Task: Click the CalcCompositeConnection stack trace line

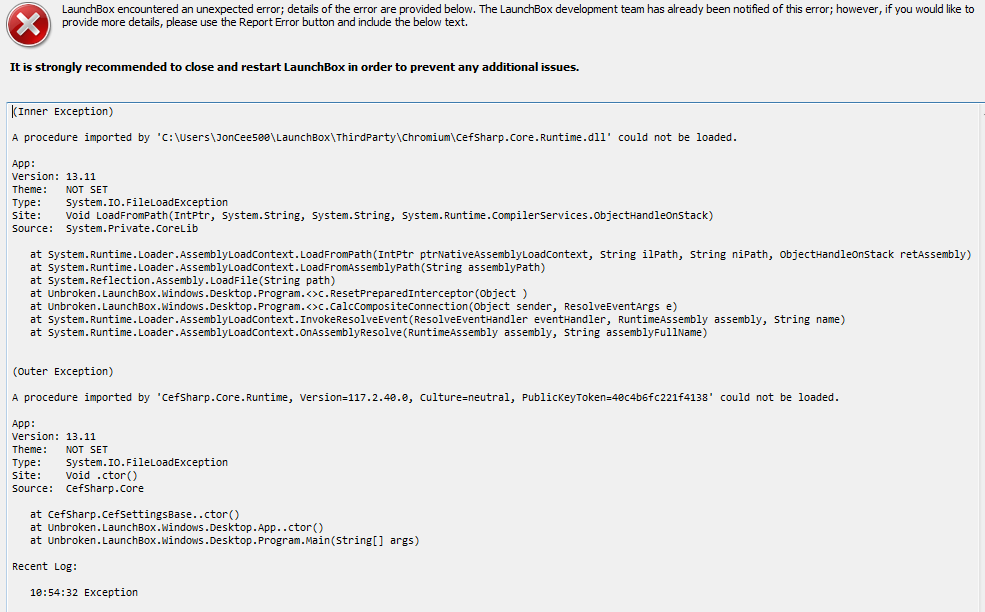Action: click(354, 307)
